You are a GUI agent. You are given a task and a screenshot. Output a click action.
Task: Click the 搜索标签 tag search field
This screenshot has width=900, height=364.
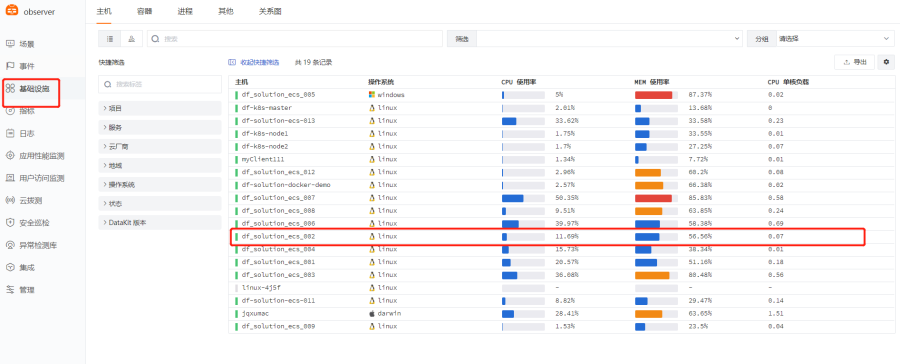[160, 84]
